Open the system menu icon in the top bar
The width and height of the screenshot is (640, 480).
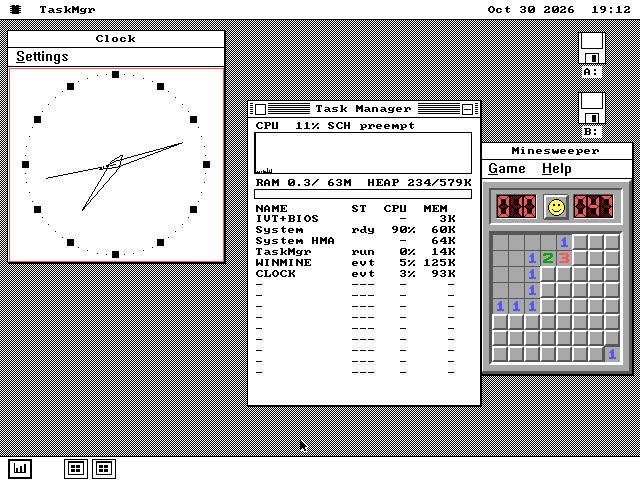tap(16, 9)
